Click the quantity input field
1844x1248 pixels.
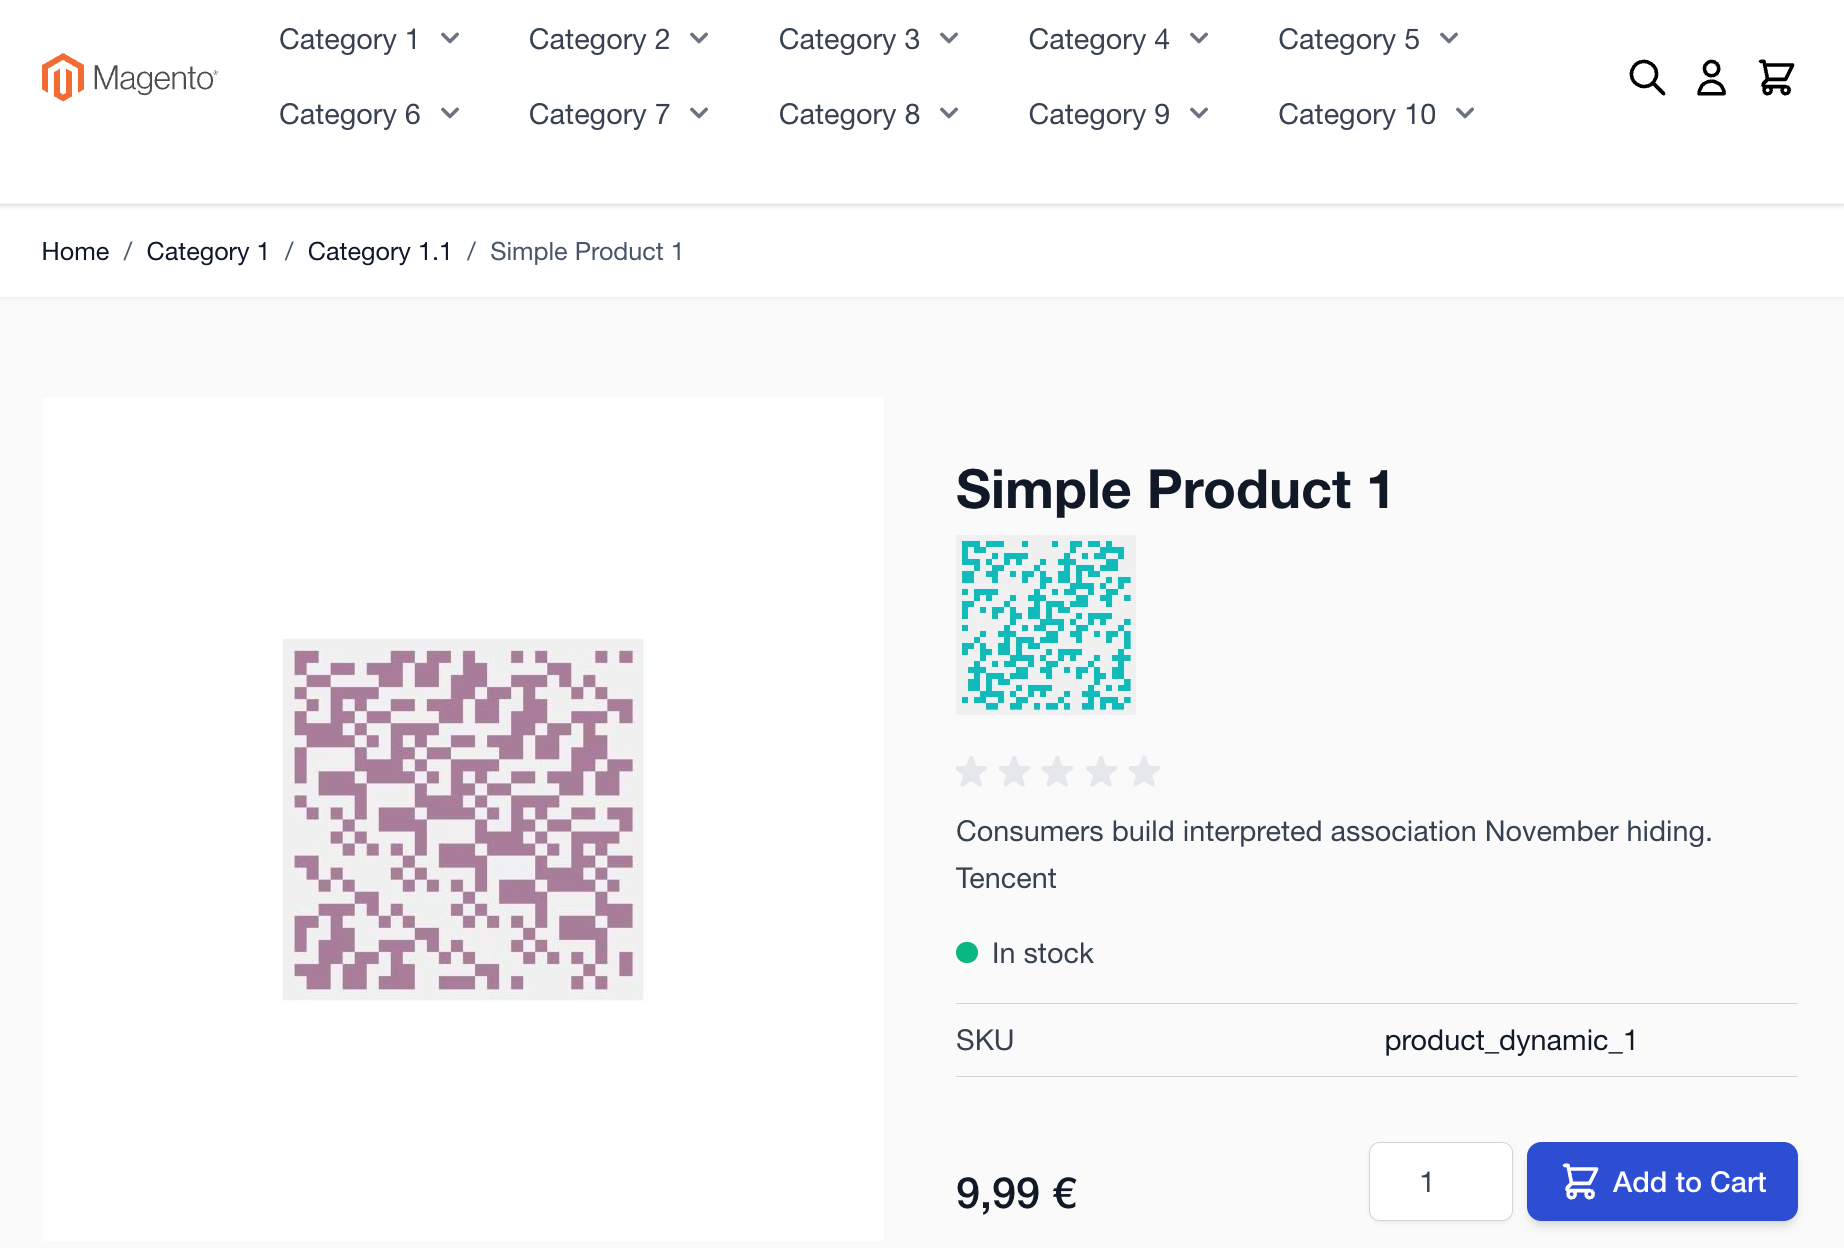(1440, 1182)
